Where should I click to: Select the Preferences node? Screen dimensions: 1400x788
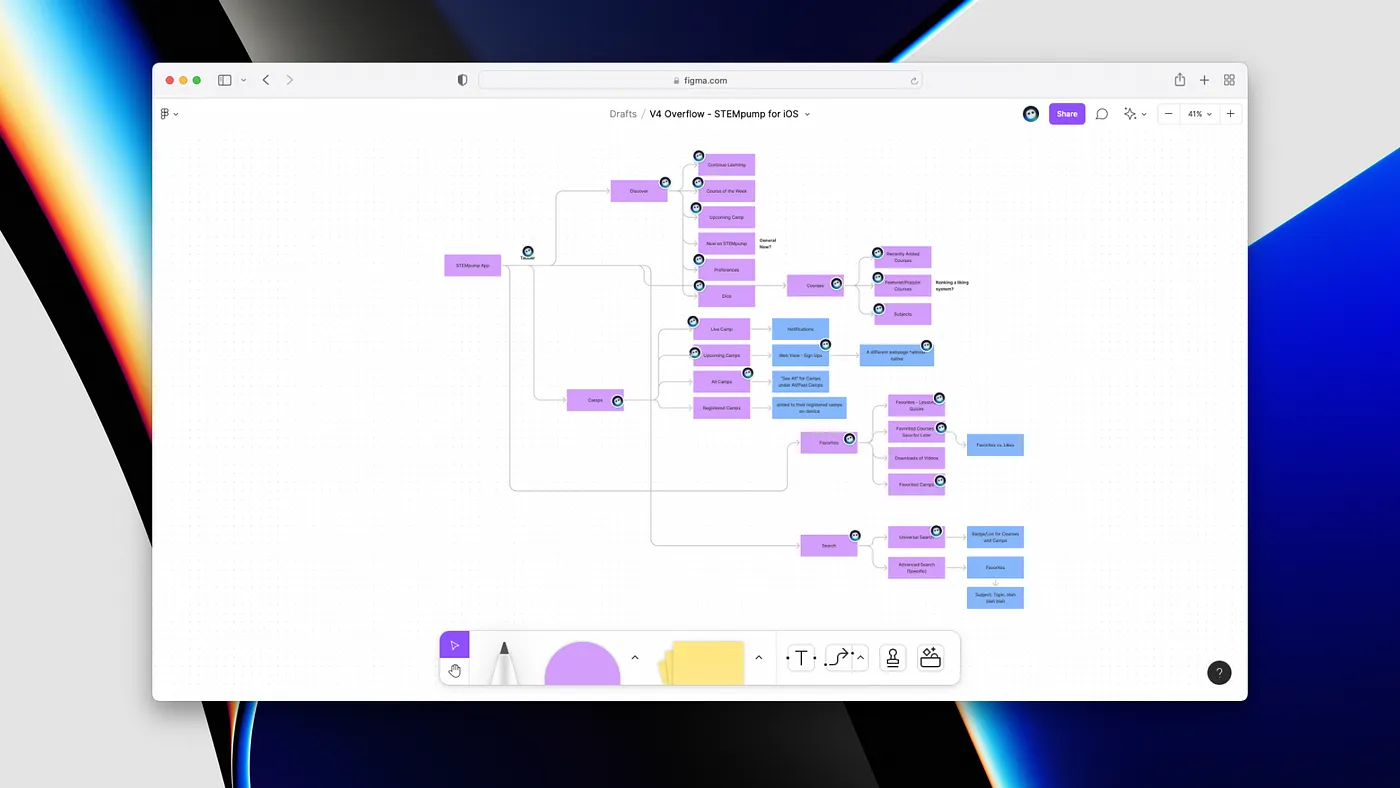coord(726,270)
